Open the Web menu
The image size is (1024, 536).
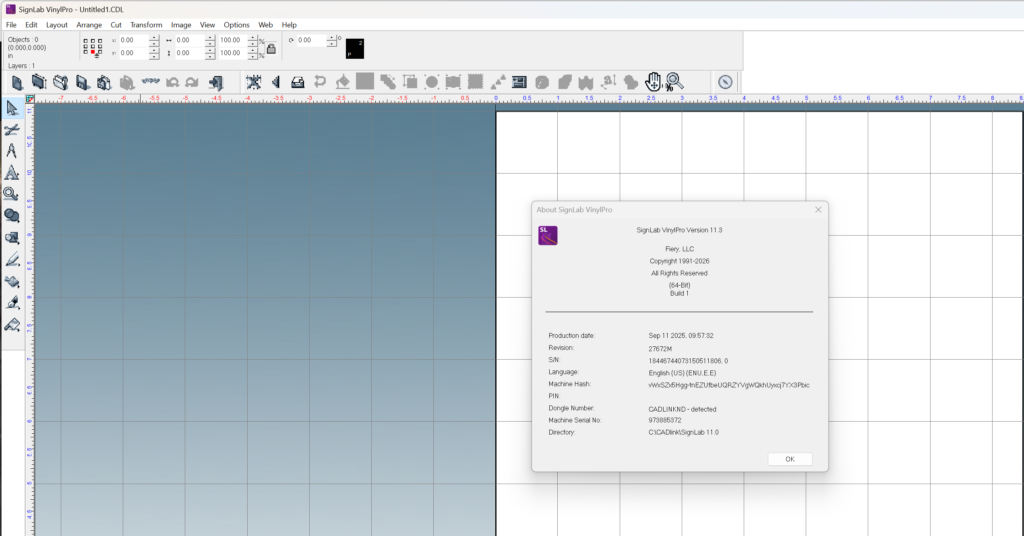pyautogui.click(x=265, y=25)
